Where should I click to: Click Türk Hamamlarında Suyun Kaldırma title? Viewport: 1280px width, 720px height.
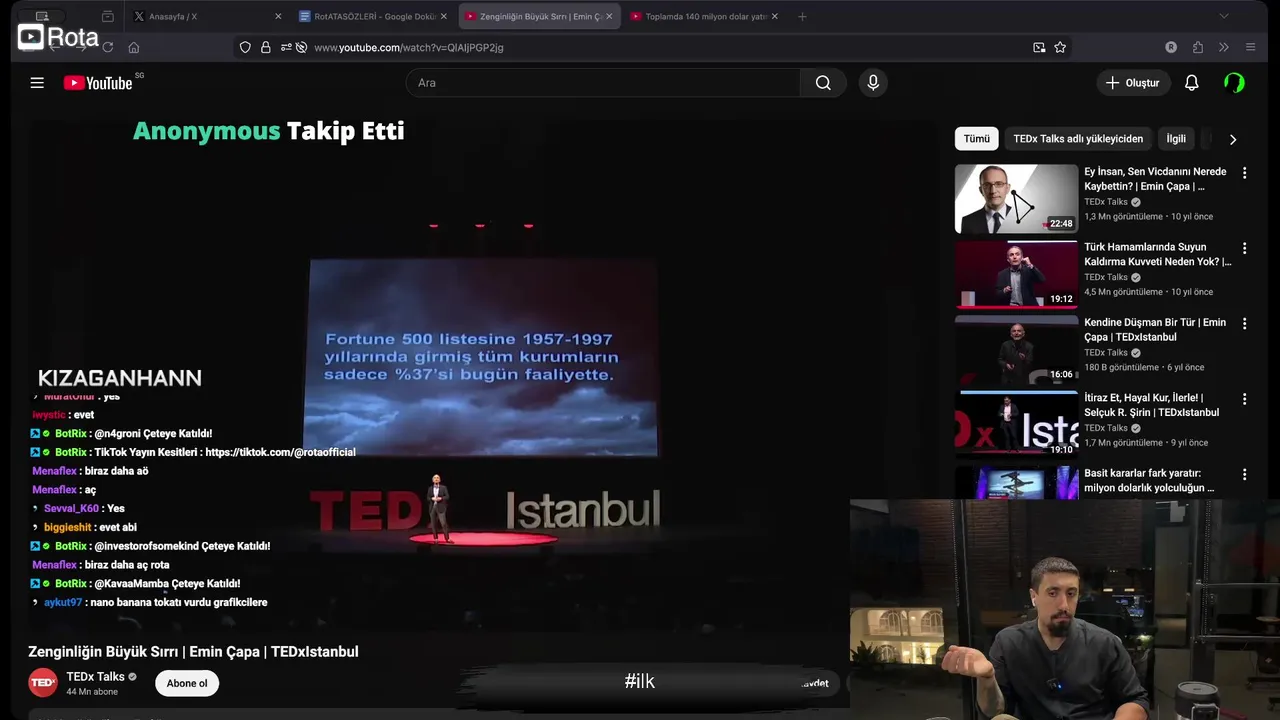(x=1158, y=254)
